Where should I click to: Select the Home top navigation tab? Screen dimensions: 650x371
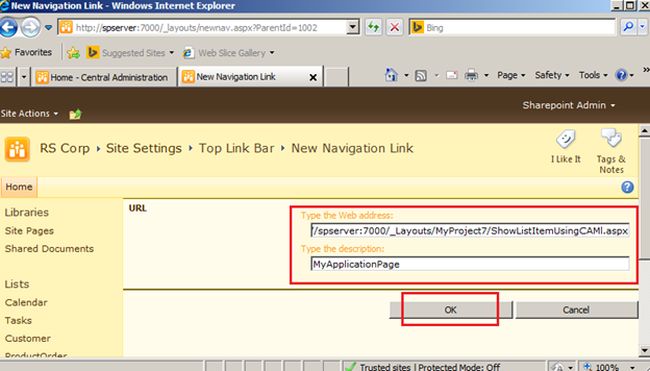pyautogui.click(x=19, y=187)
